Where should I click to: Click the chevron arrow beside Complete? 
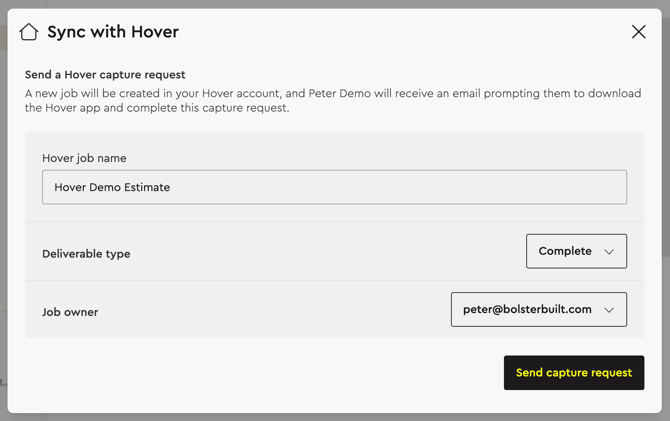click(x=609, y=252)
